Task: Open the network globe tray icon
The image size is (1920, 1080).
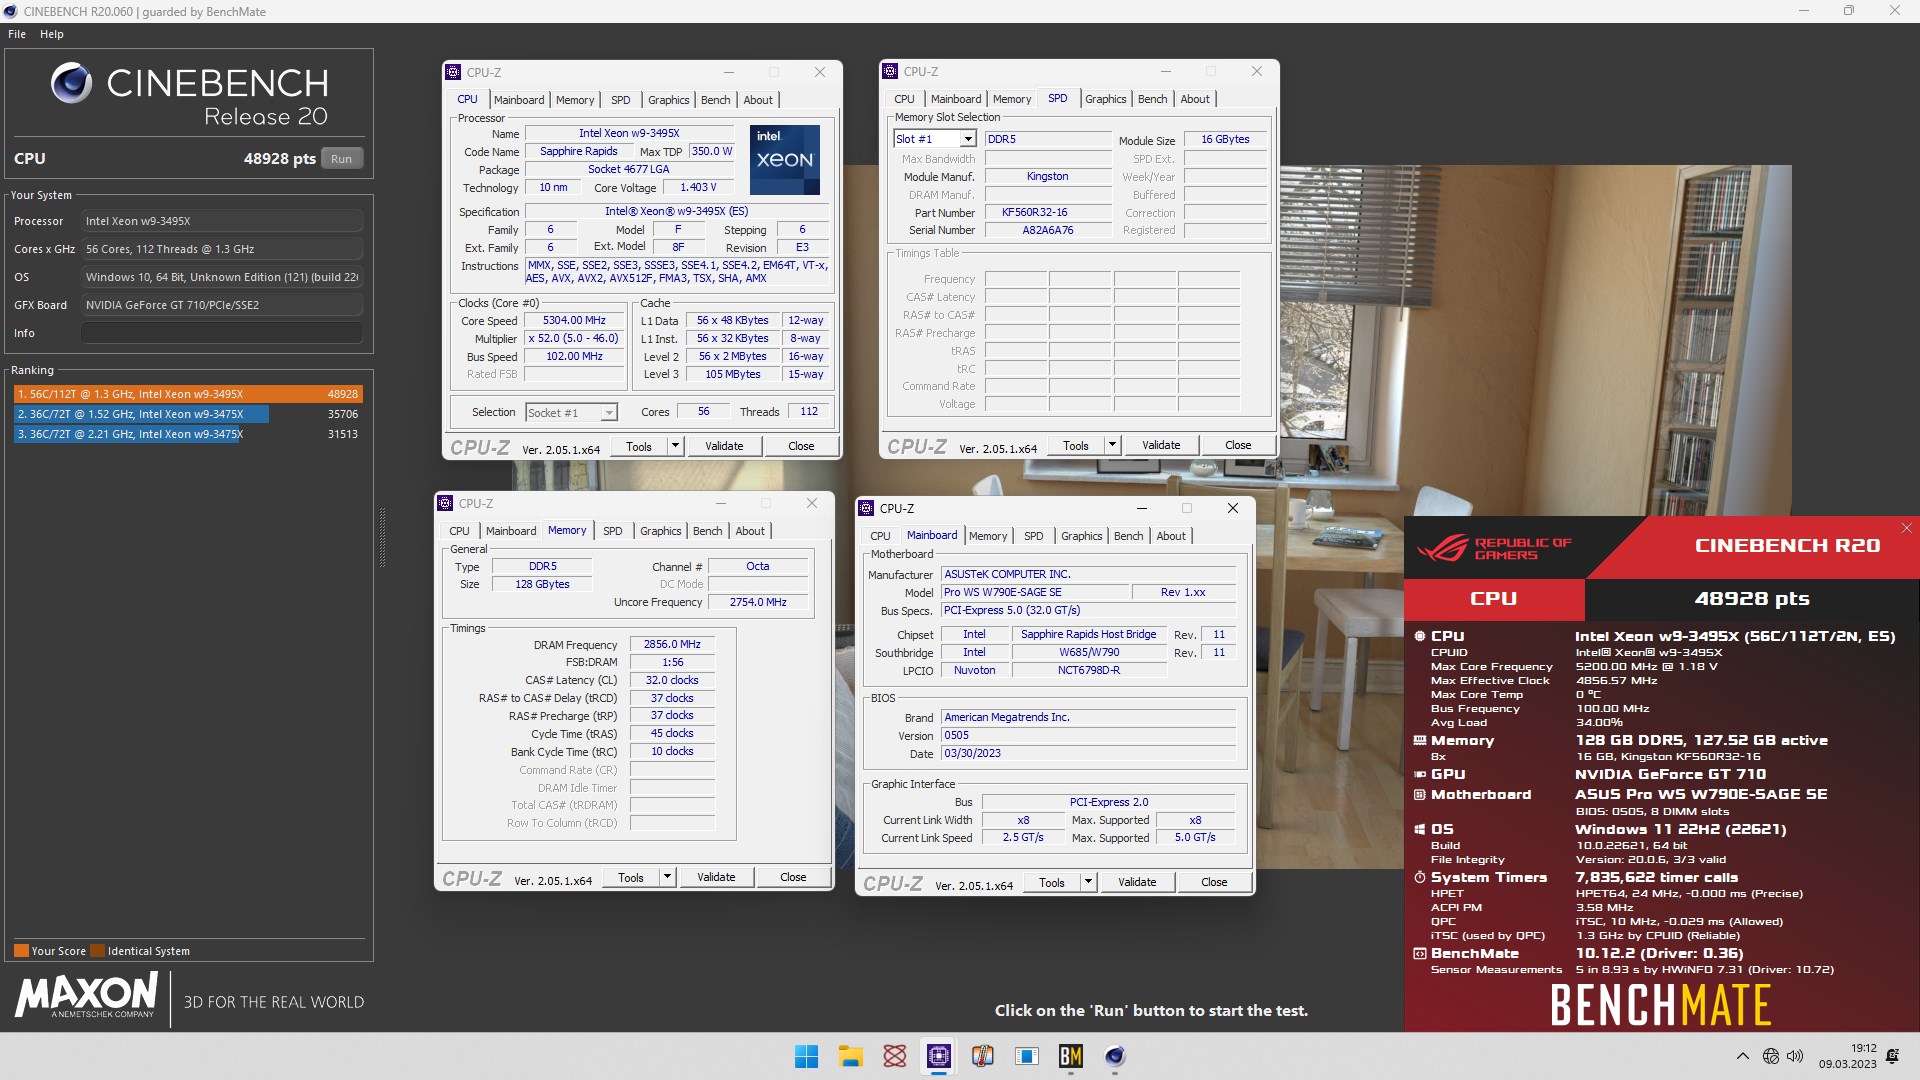Action: (x=1770, y=1056)
